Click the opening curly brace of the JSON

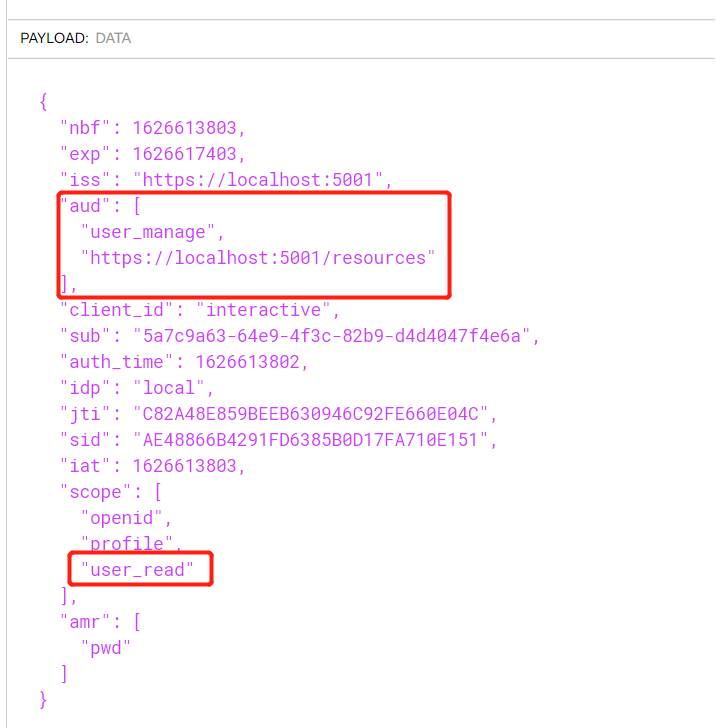[x=43, y=102]
